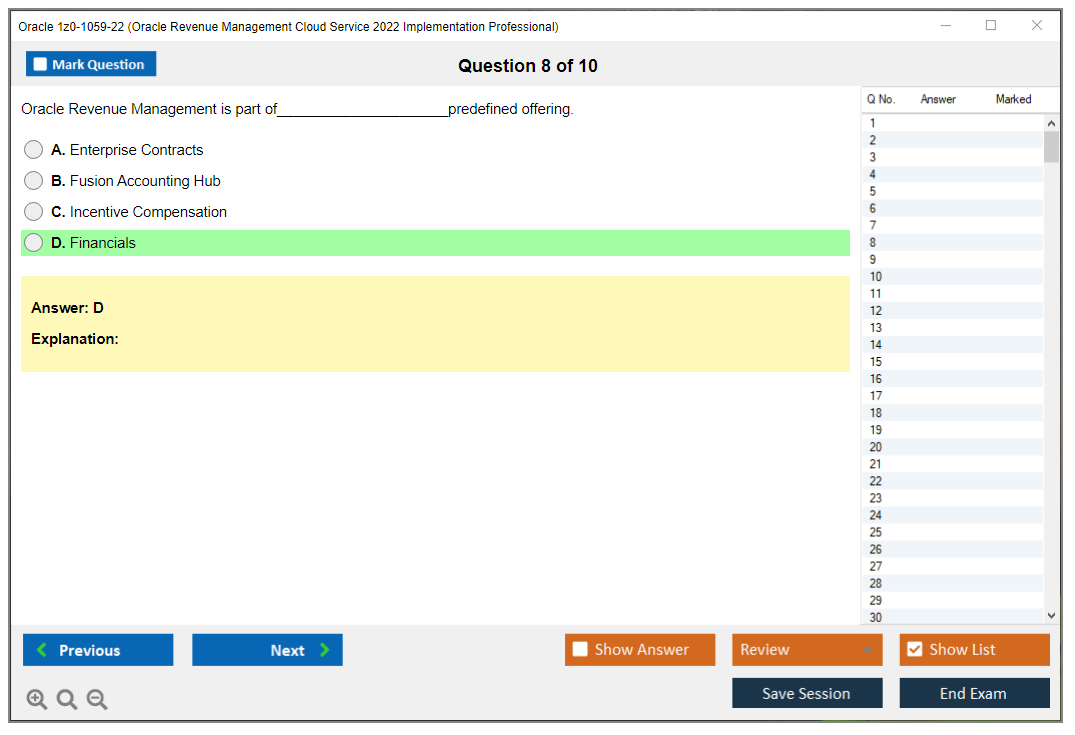This screenshot has width=1075, height=735.
Task: Select option D Financials
Action: click(x=34, y=243)
